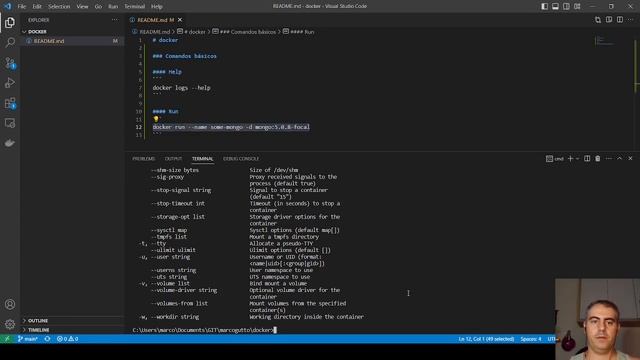Click the '### Comandos básicos' heading line

click(184, 56)
